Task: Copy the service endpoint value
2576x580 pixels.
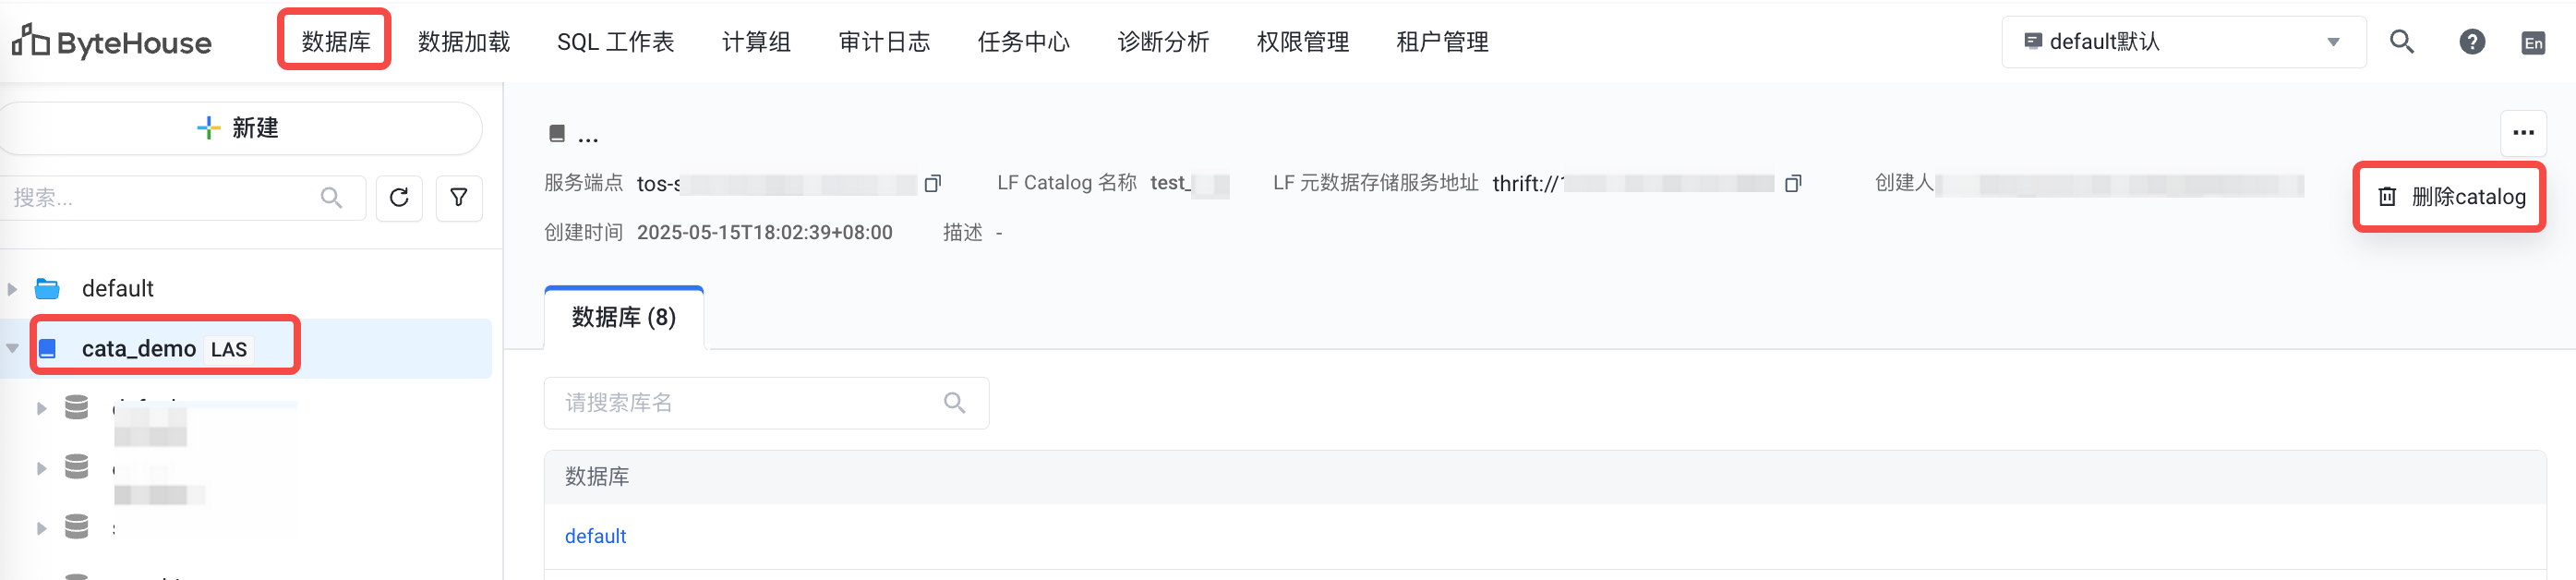Action: click(932, 184)
